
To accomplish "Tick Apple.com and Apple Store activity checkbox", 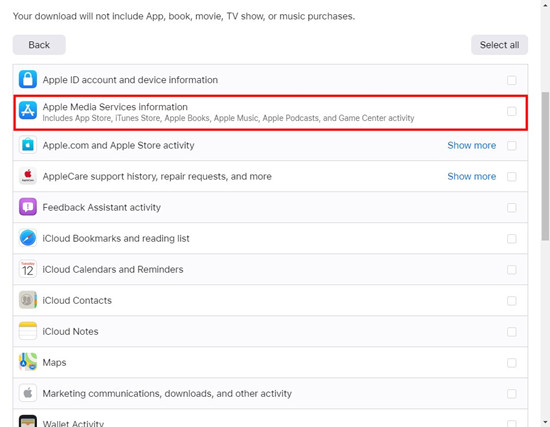I will [511, 145].
